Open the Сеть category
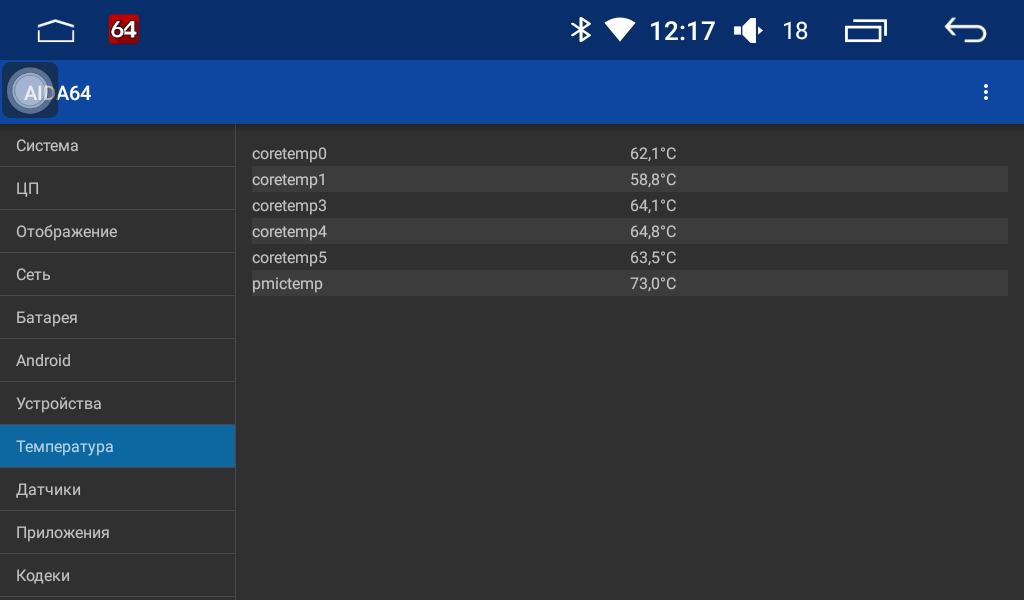 117,275
